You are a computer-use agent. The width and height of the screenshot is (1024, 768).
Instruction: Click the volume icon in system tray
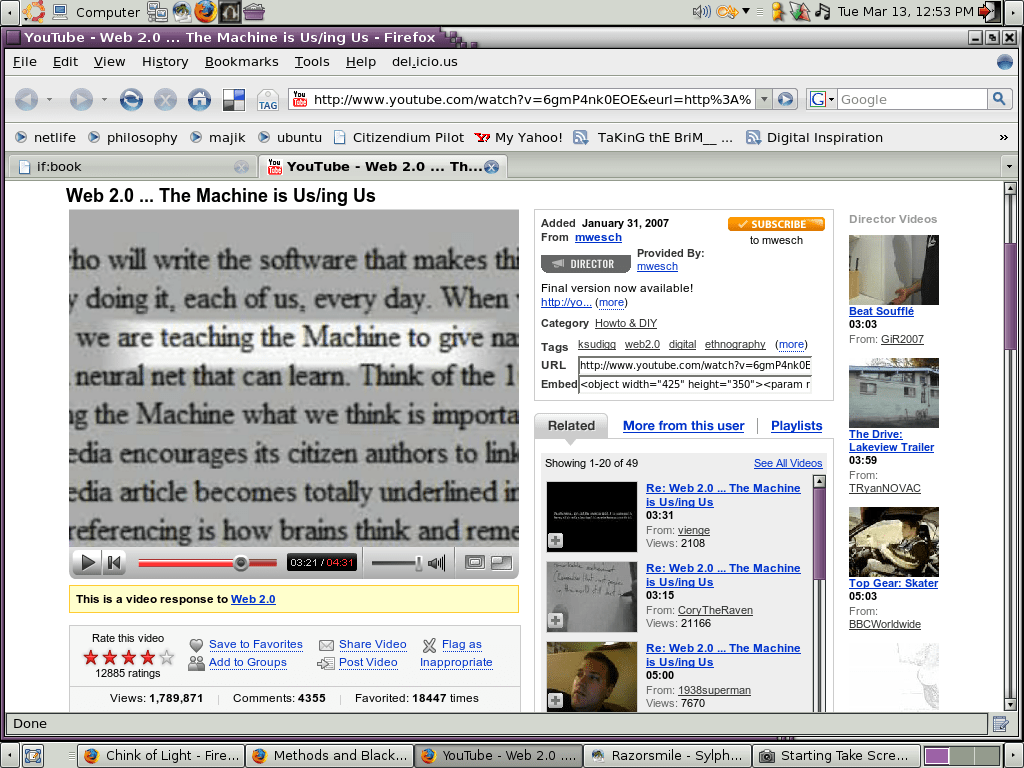701,12
